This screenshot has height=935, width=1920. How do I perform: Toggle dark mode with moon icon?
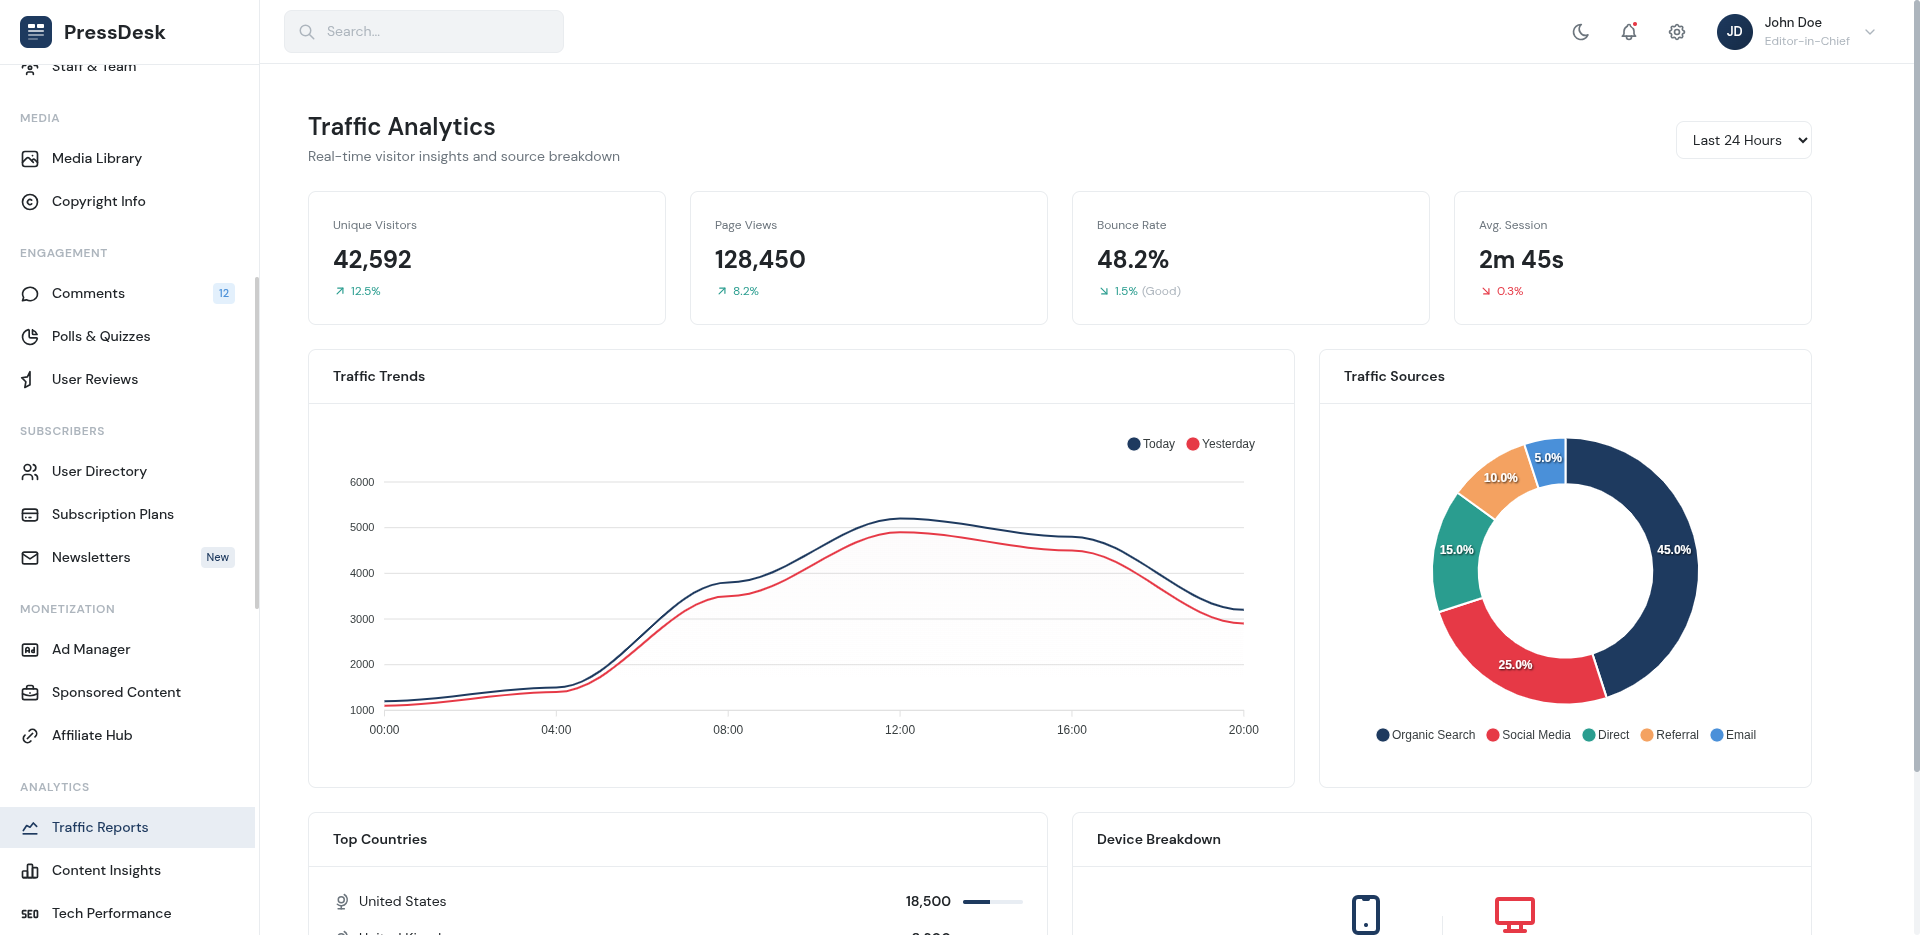1581,32
